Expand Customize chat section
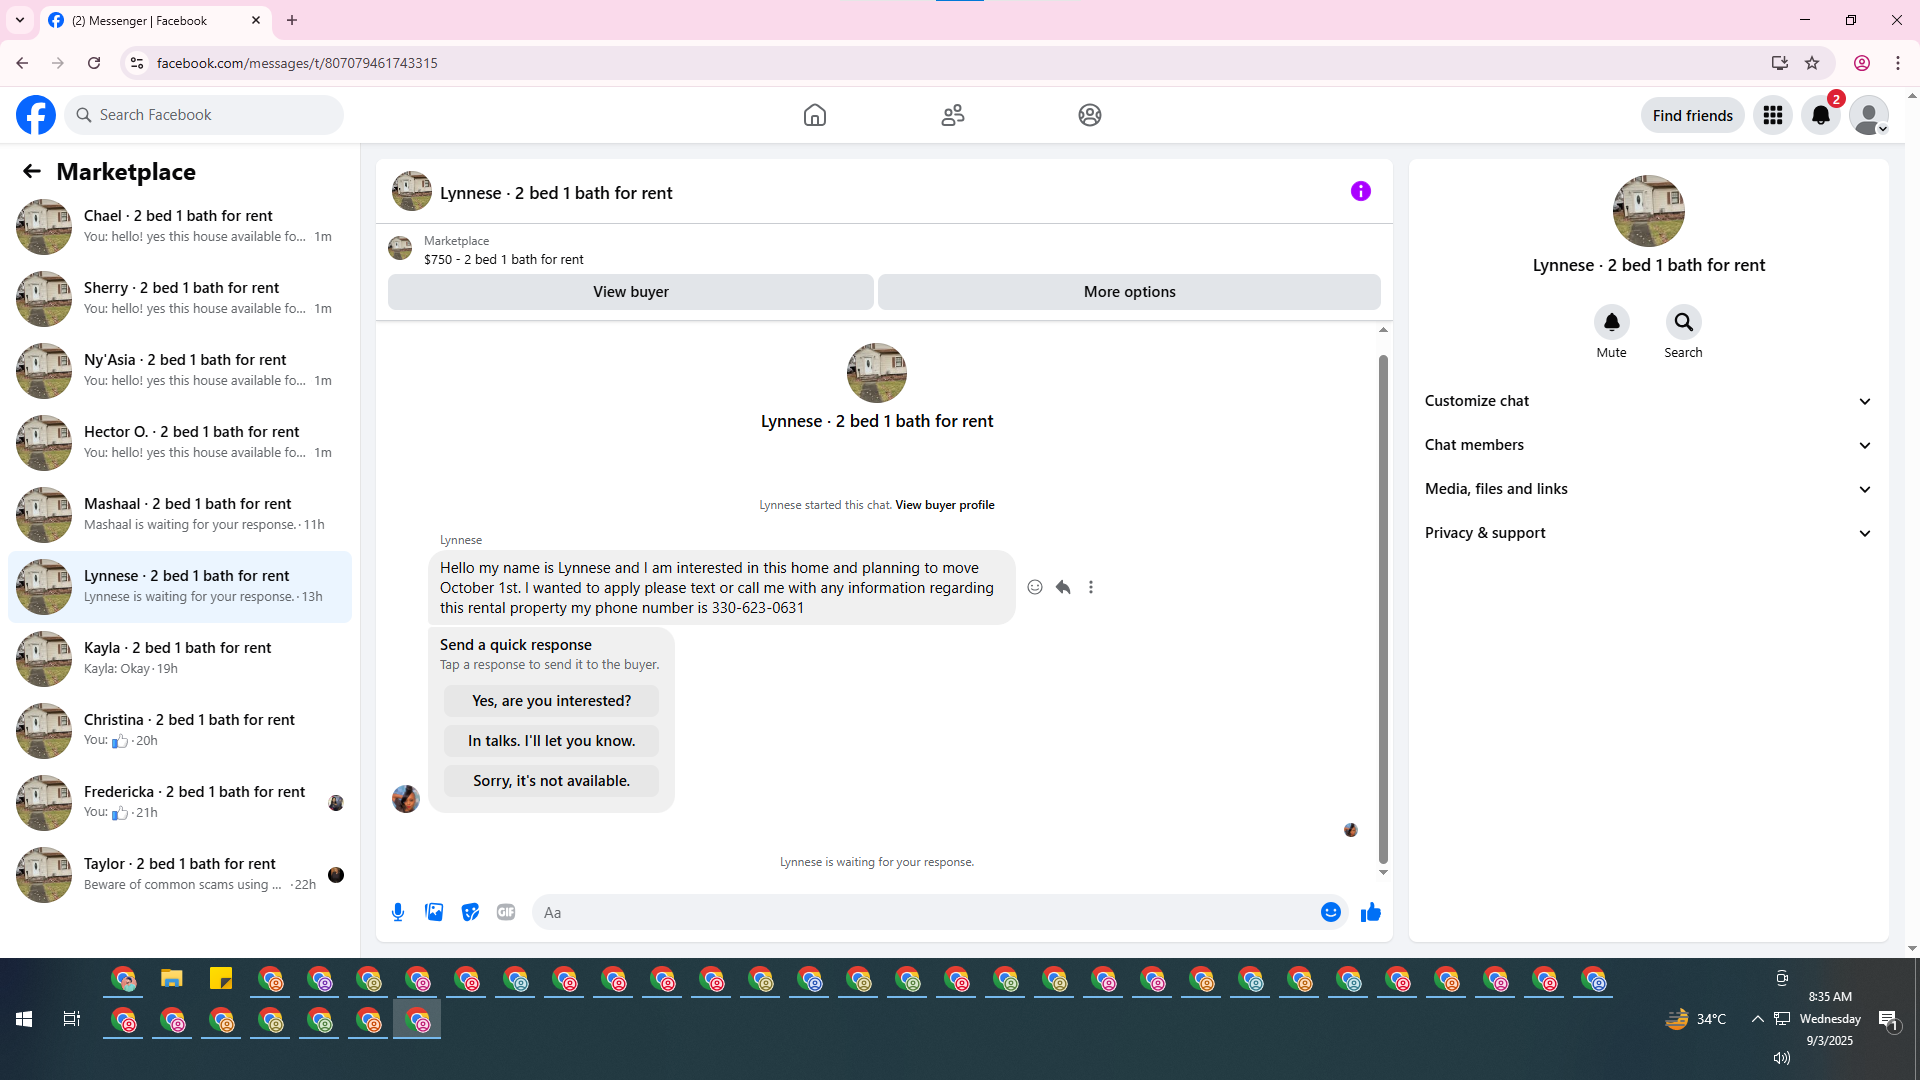Viewport: 1920px width, 1080px height. click(x=1649, y=401)
